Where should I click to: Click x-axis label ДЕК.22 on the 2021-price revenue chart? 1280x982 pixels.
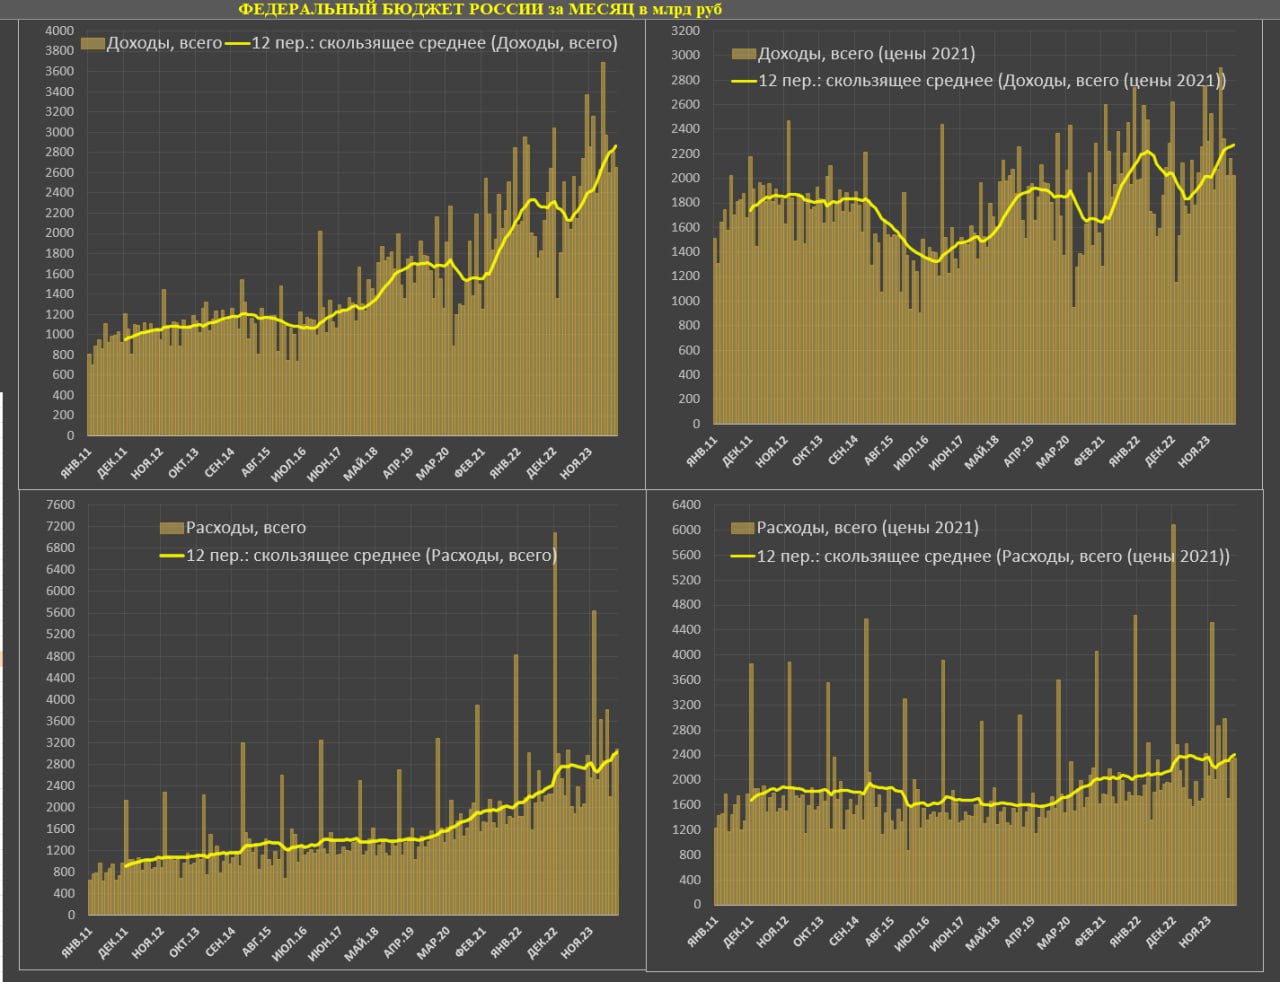point(1160,452)
